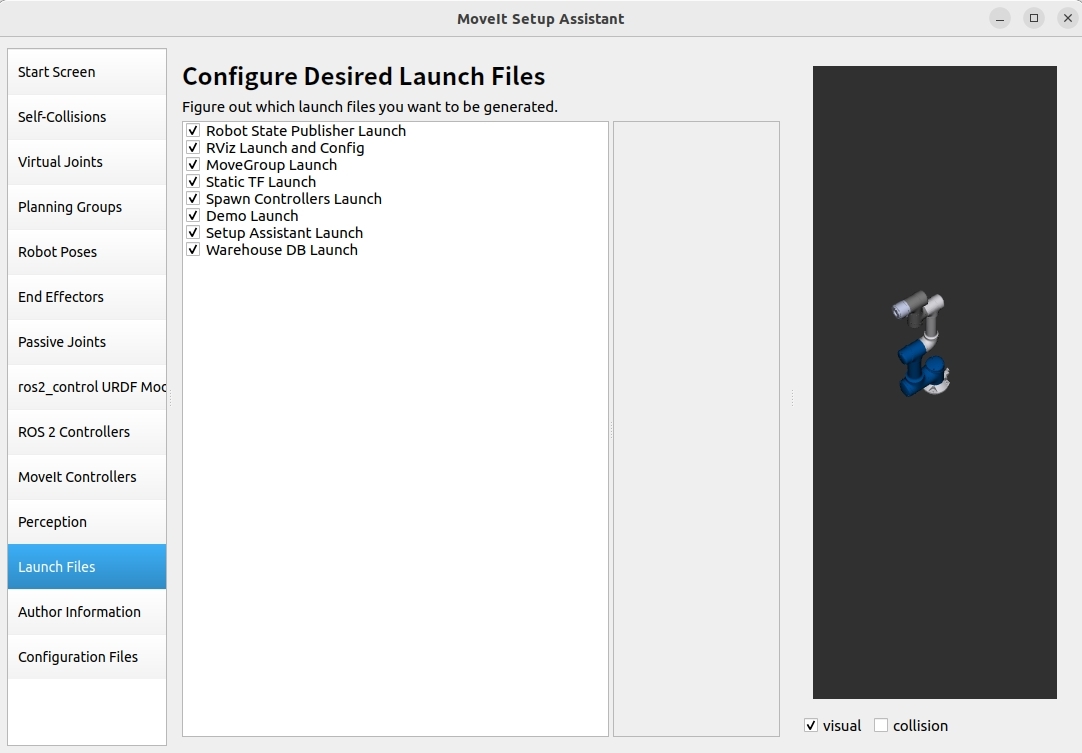Open the MoveIt Controllers step
This screenshot has width=1082, height=753.
[x=87, y=477]
